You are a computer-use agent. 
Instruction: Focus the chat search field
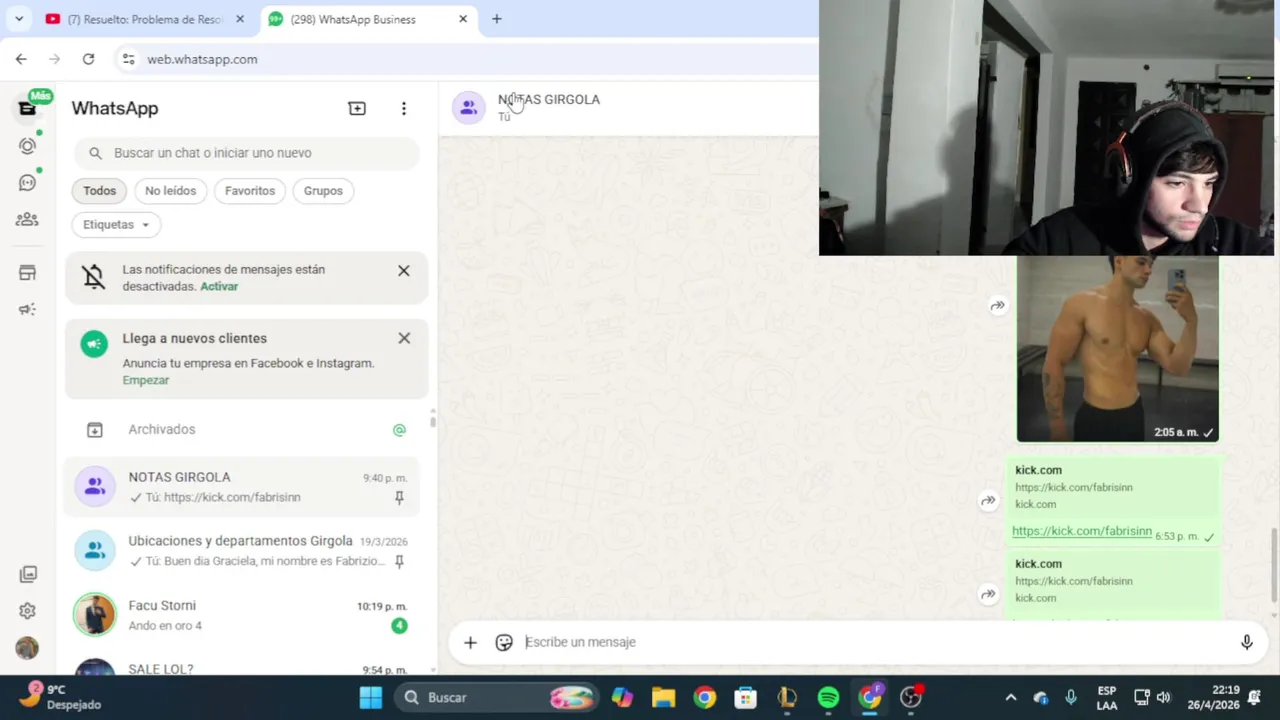[247, 153]
